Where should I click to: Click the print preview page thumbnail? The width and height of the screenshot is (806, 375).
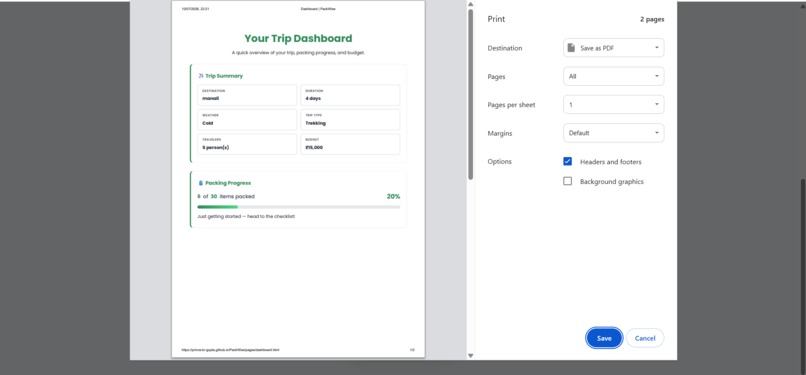pyautogui.click(x=298, y=179)
